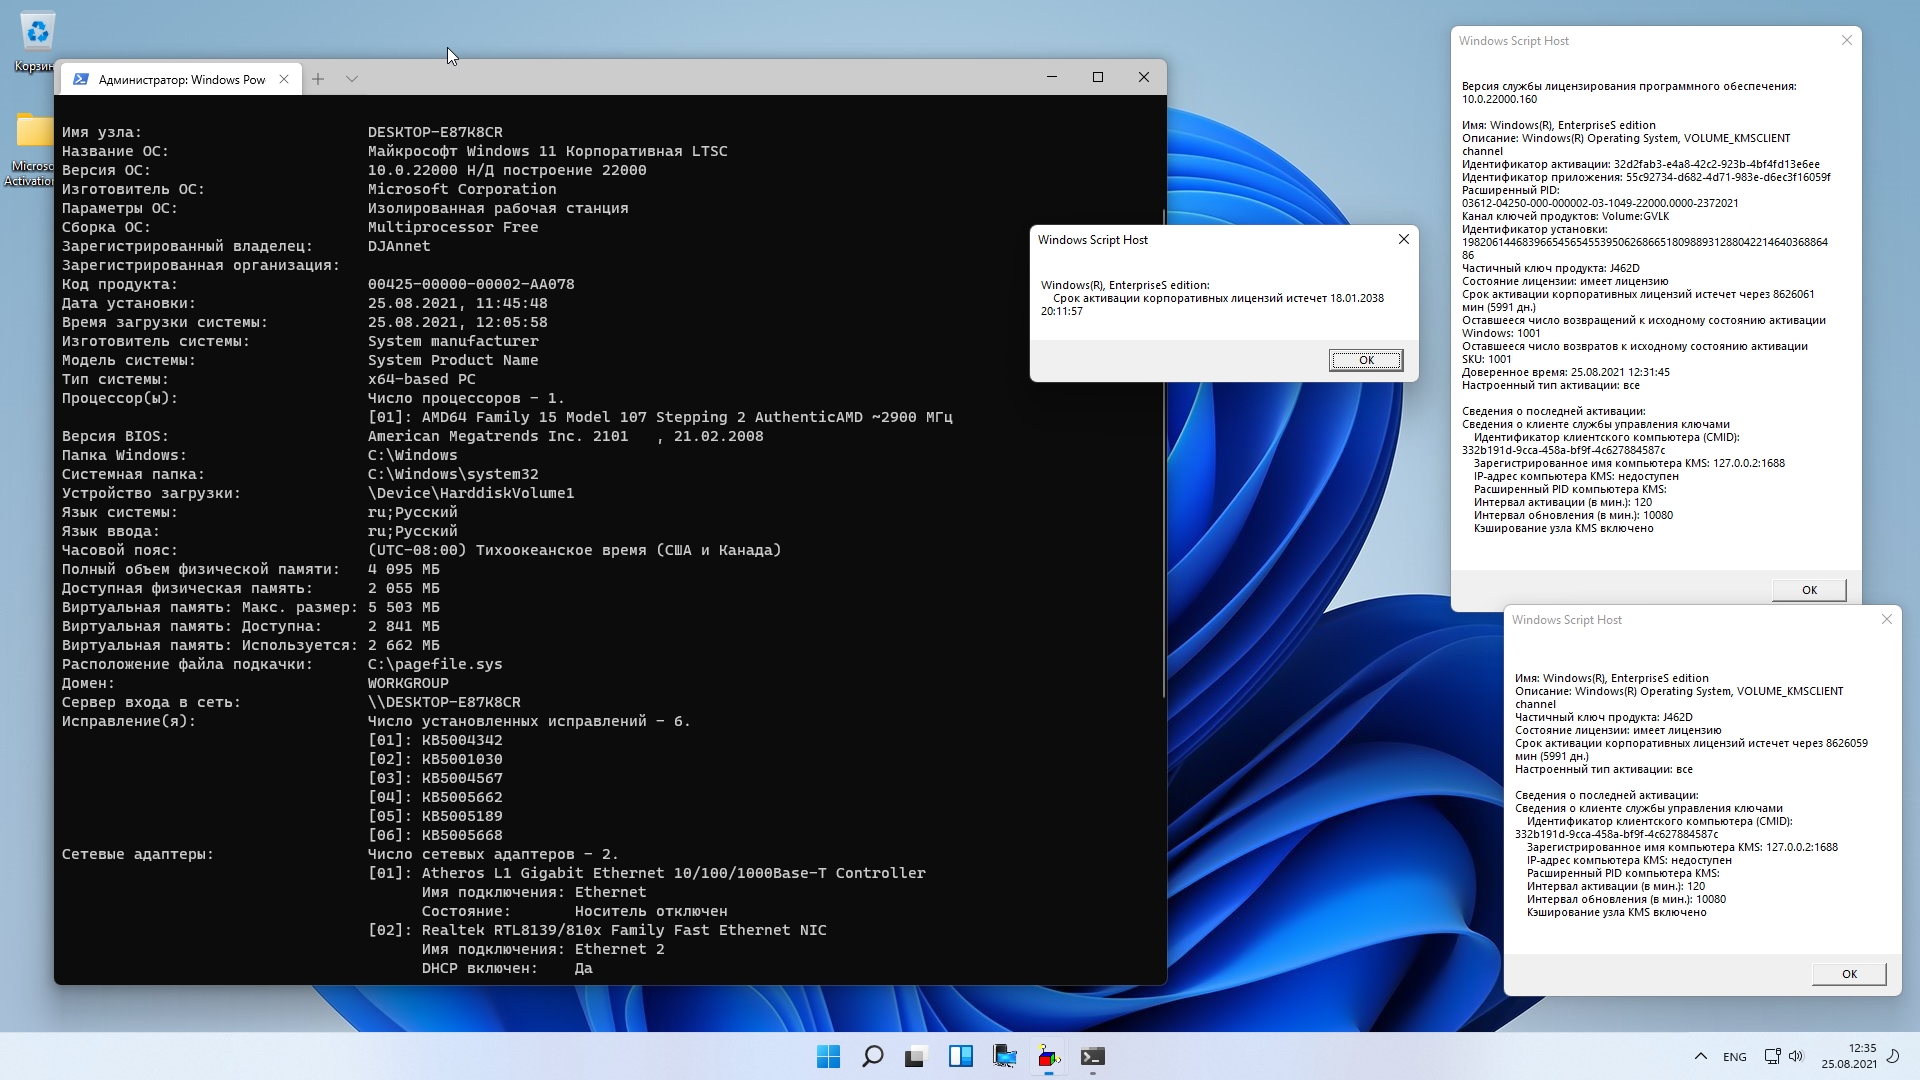Image resolution: width=1920 pixels, height=1080 pixels.
Task: Select the Администратор: Windows PowerShell tab
Action: [x=180, y=79]
